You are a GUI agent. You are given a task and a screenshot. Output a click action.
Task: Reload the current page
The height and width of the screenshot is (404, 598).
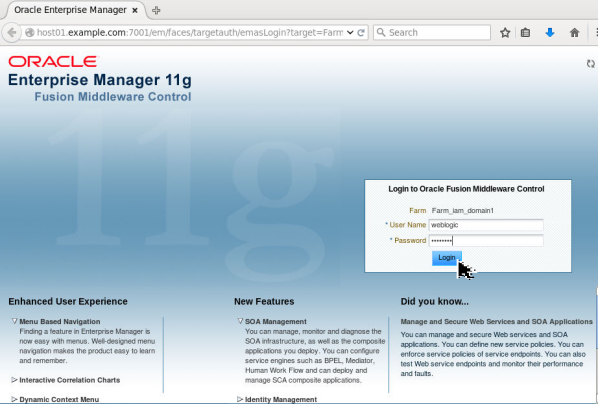(x=361, y=33)
